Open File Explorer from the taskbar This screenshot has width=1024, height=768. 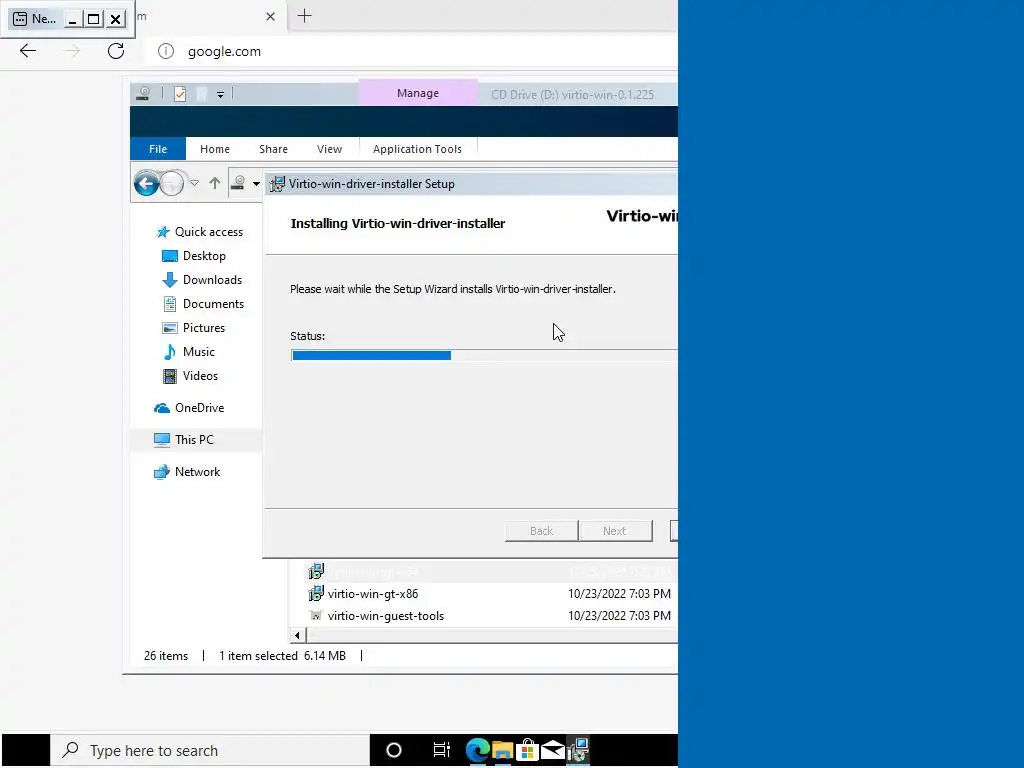click(x=502, y=750)
